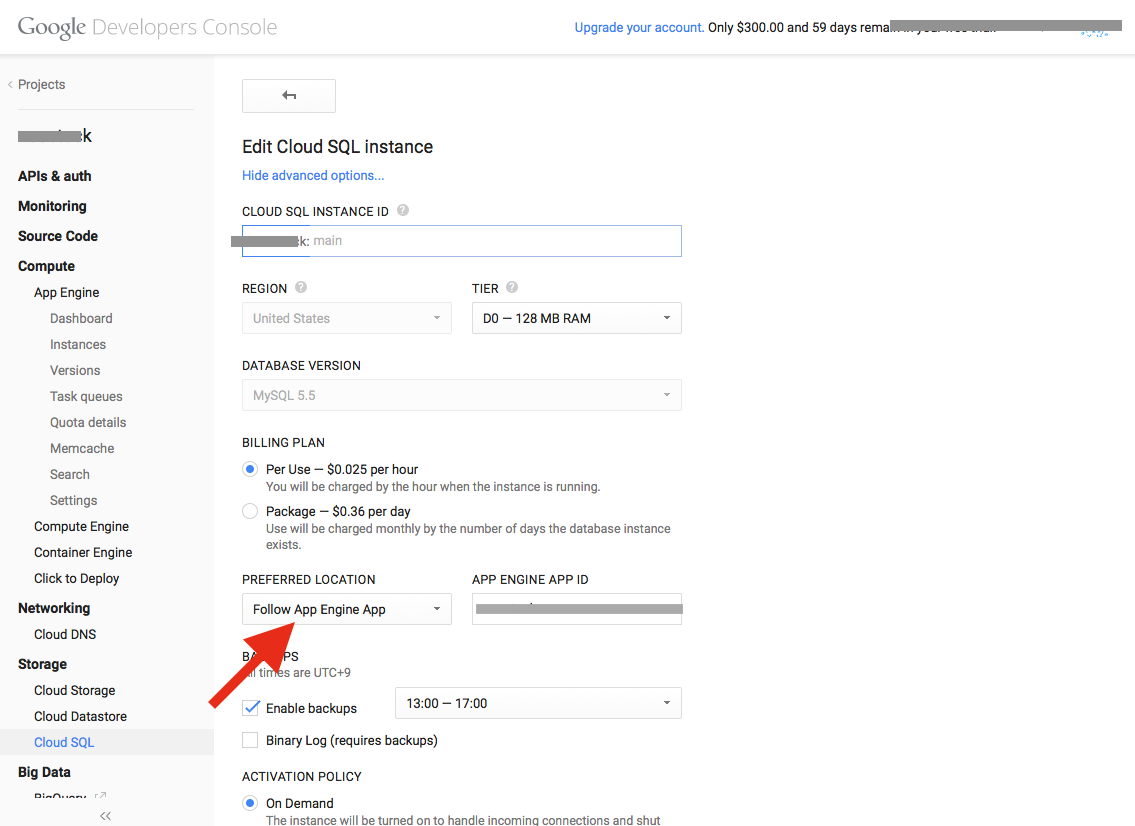This screenshot has width=1135, height=826.
Task: Open Networking section
Action: 54,608
